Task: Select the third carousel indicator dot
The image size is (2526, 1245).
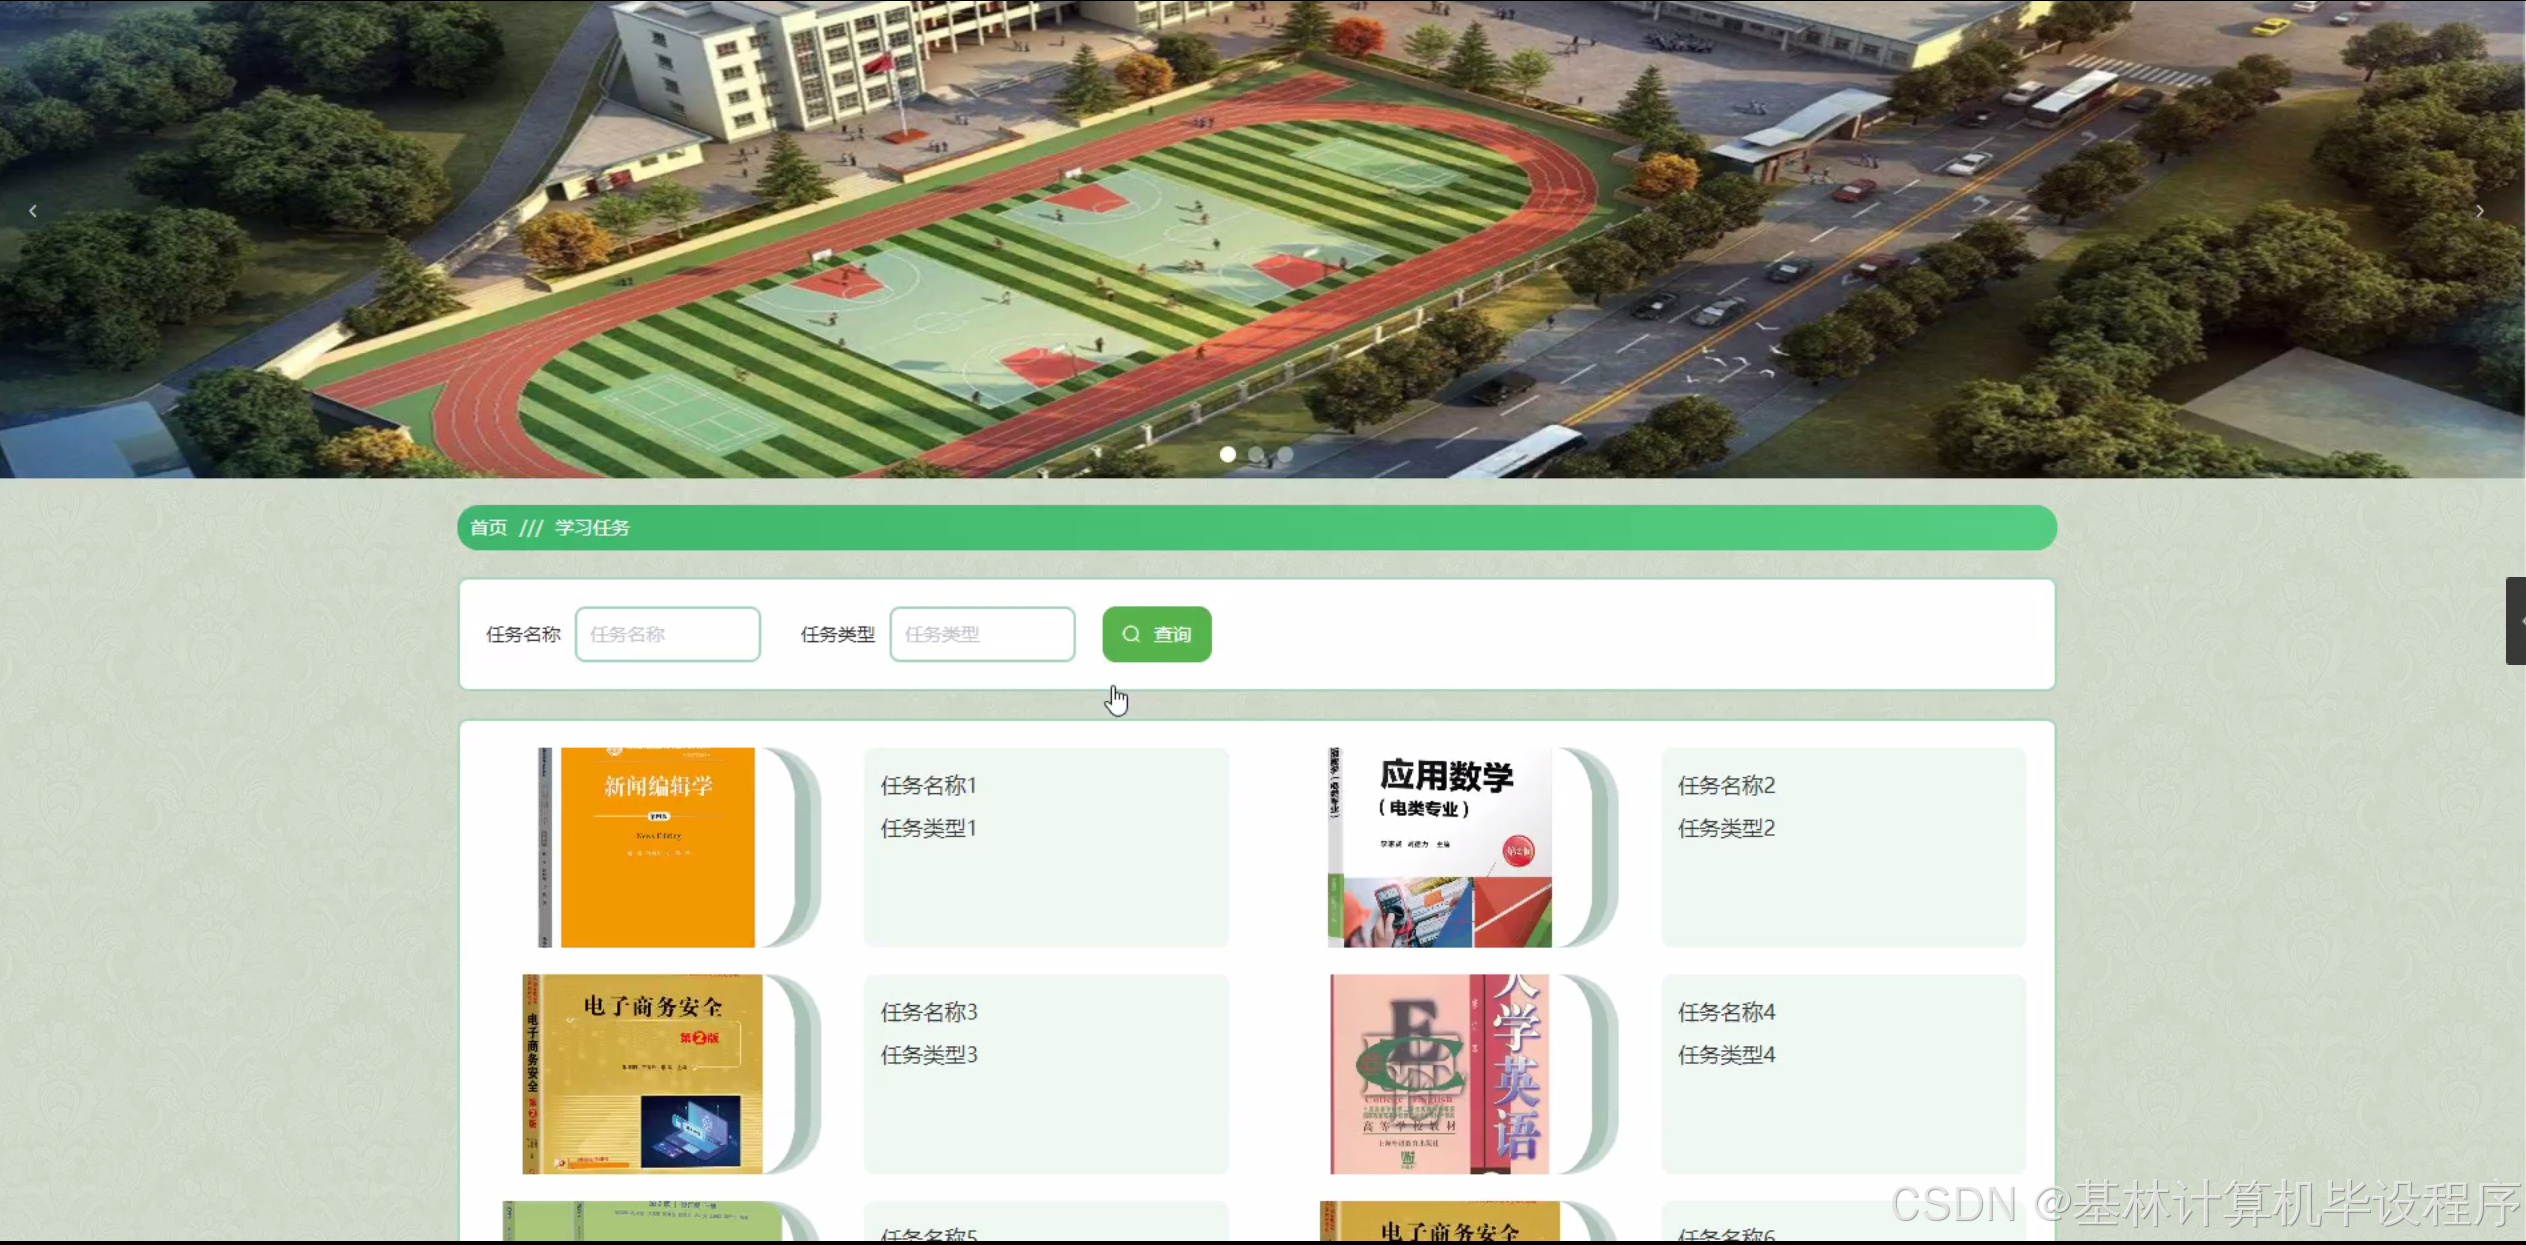Action: (1285, 454)
